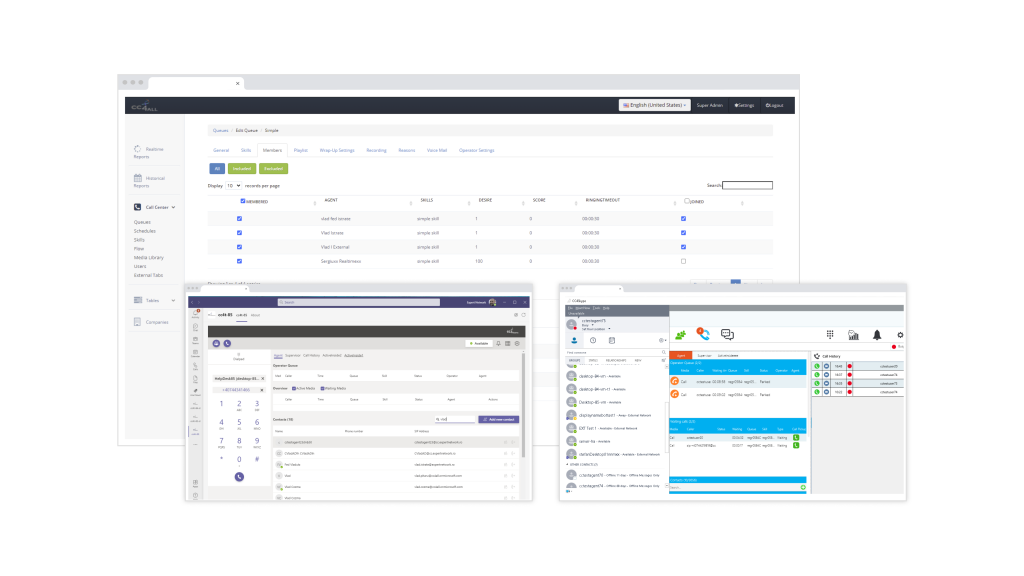Uncheck membered for Vlad Ionase row
The width and height of the screenshot is (1024, 576).
point(239,232)
